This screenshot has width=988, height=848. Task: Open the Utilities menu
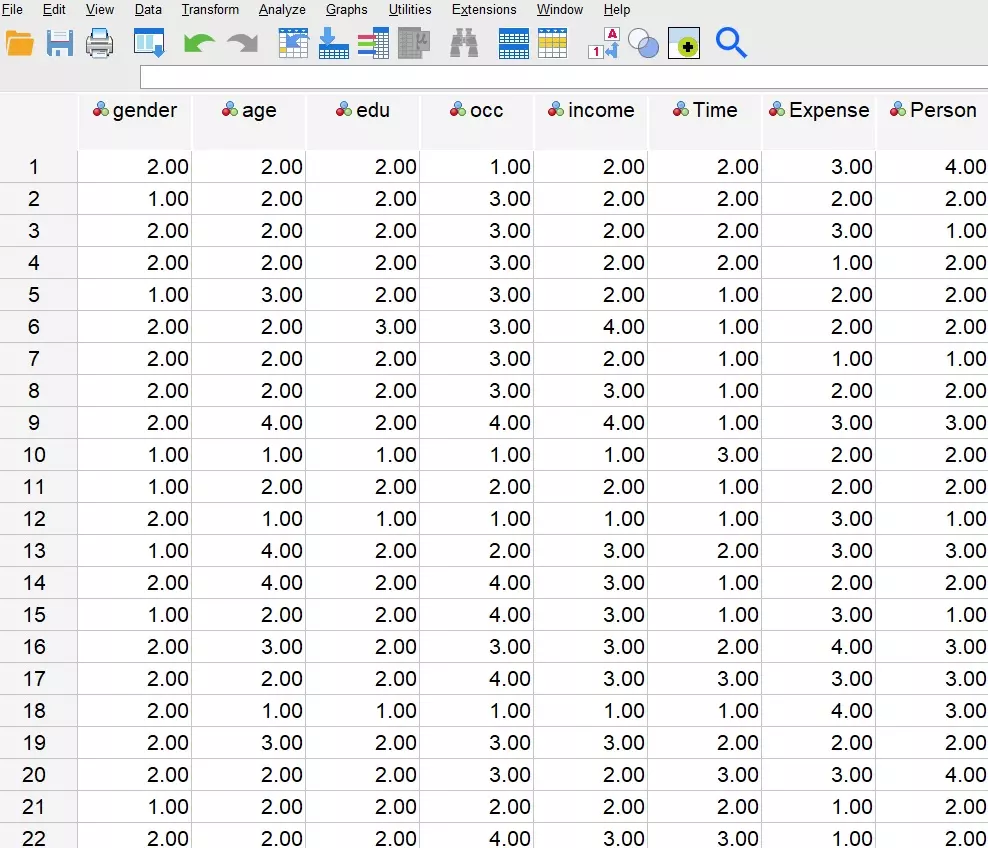410,9
